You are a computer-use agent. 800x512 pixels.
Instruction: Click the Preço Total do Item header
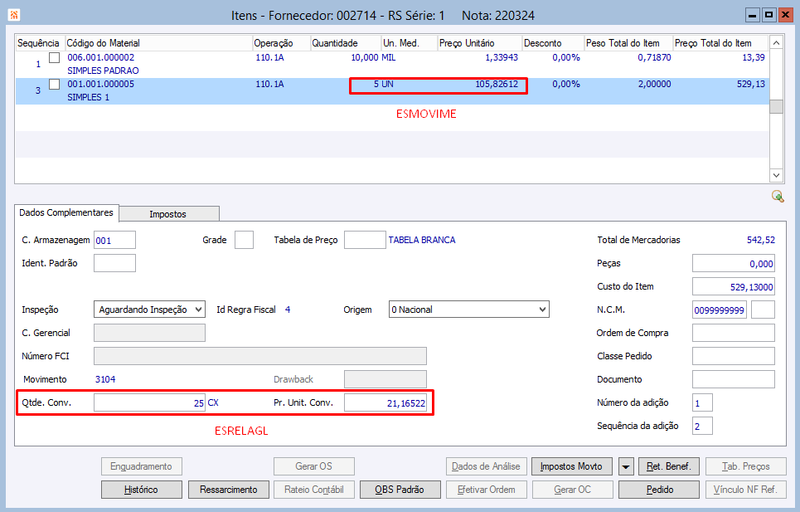coord(720,43)
